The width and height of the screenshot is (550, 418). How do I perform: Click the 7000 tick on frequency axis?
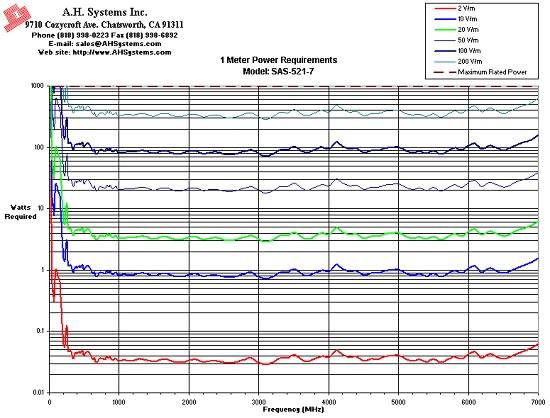point(538,402)
